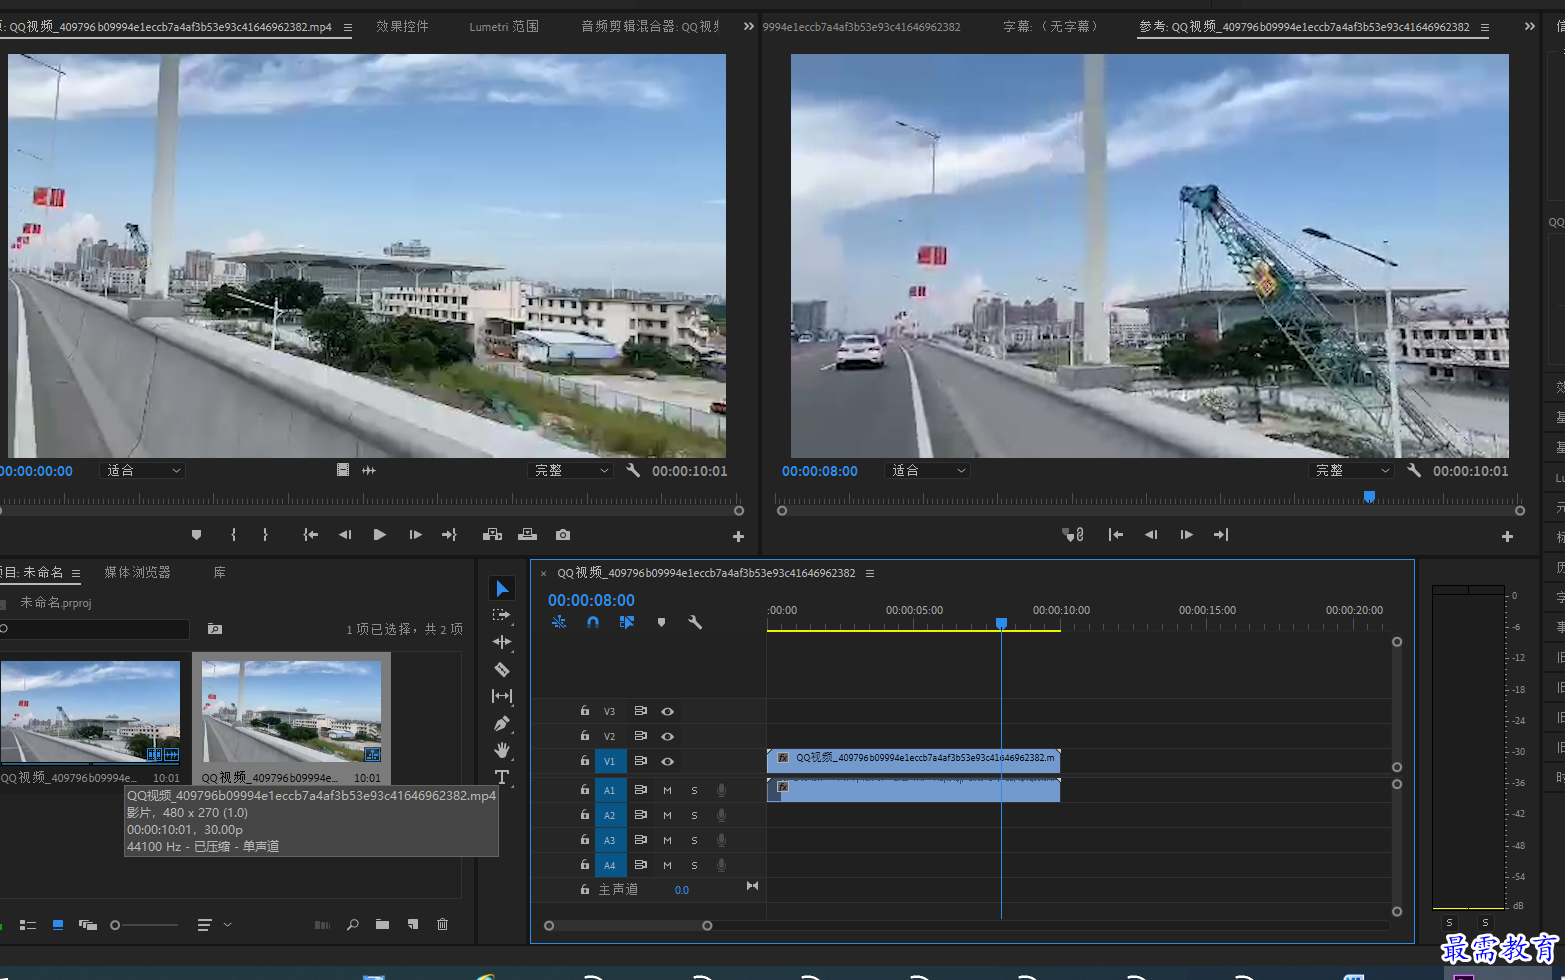Image resolution: width=1565 pixels, height=980 pixels.
Task: Switch to 音频剪辑混合器 tab
Action: pos(650,26)
